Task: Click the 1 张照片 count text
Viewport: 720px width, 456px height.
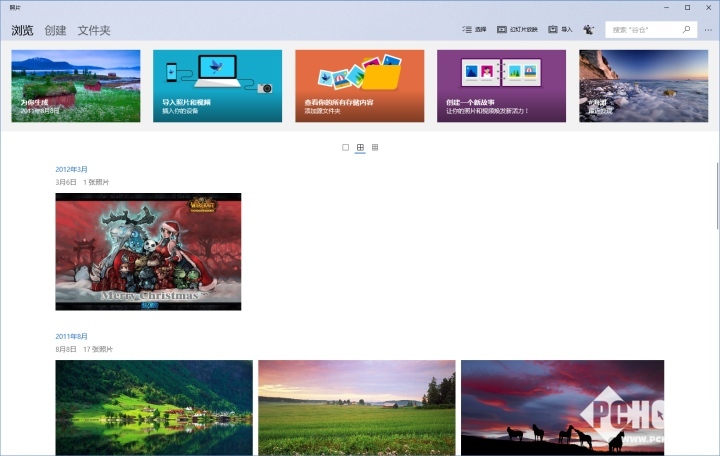Action: click(96, 182)
